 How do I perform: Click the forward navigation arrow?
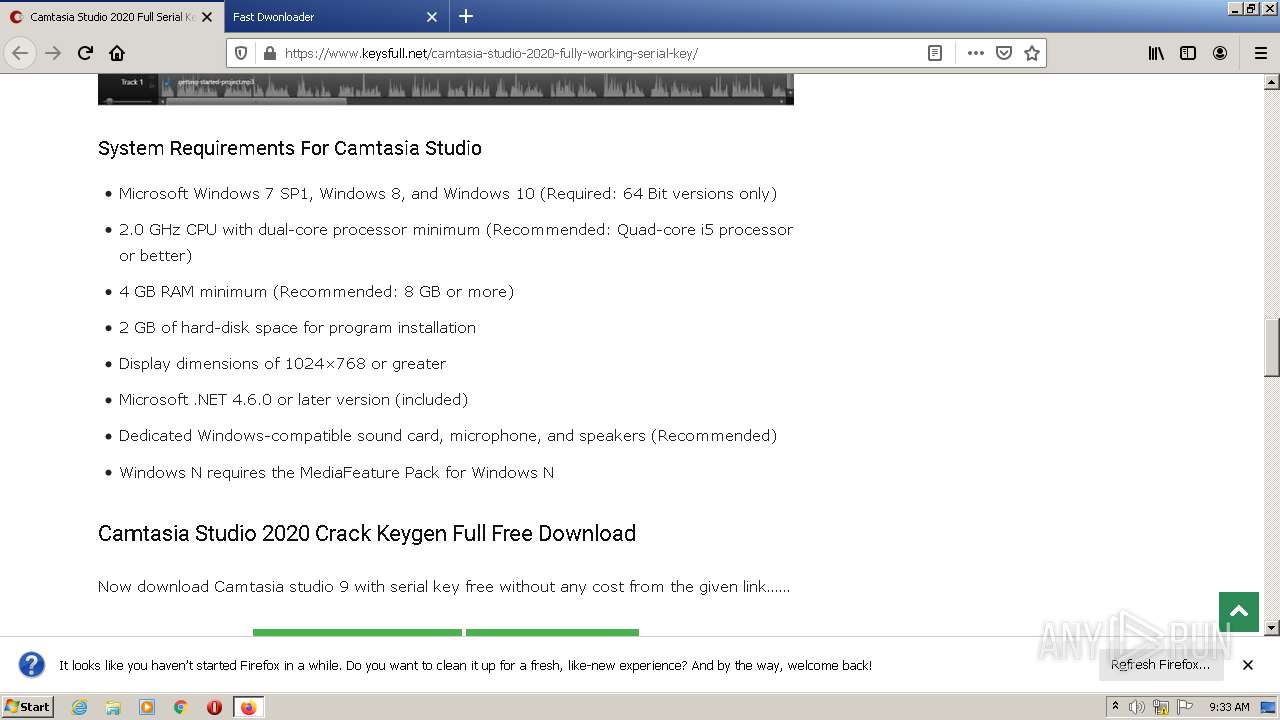click(53, 53)
